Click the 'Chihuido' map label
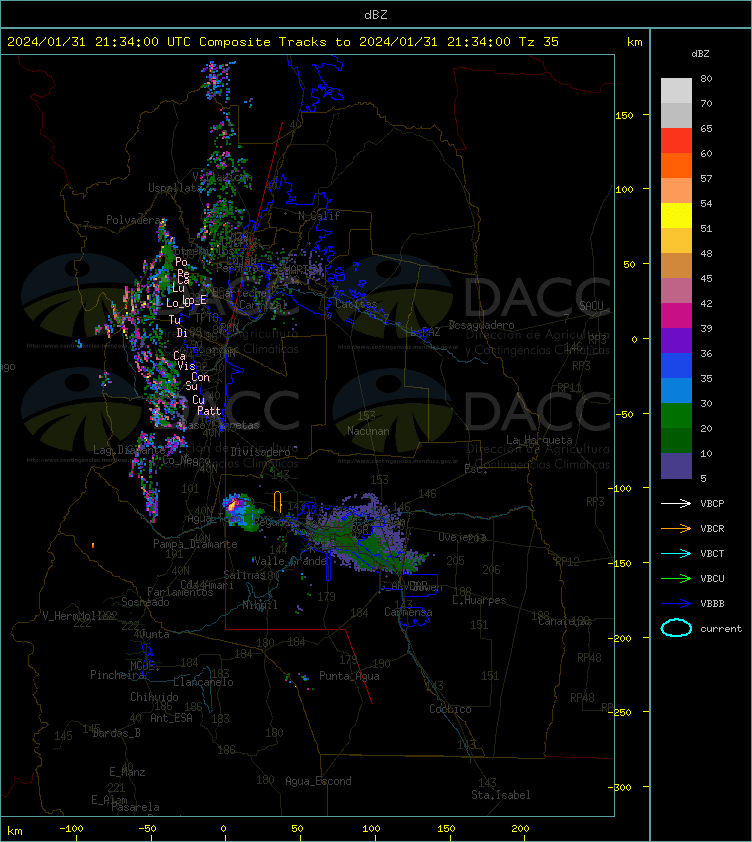This screenshot has height=842, width=752. 154,696
